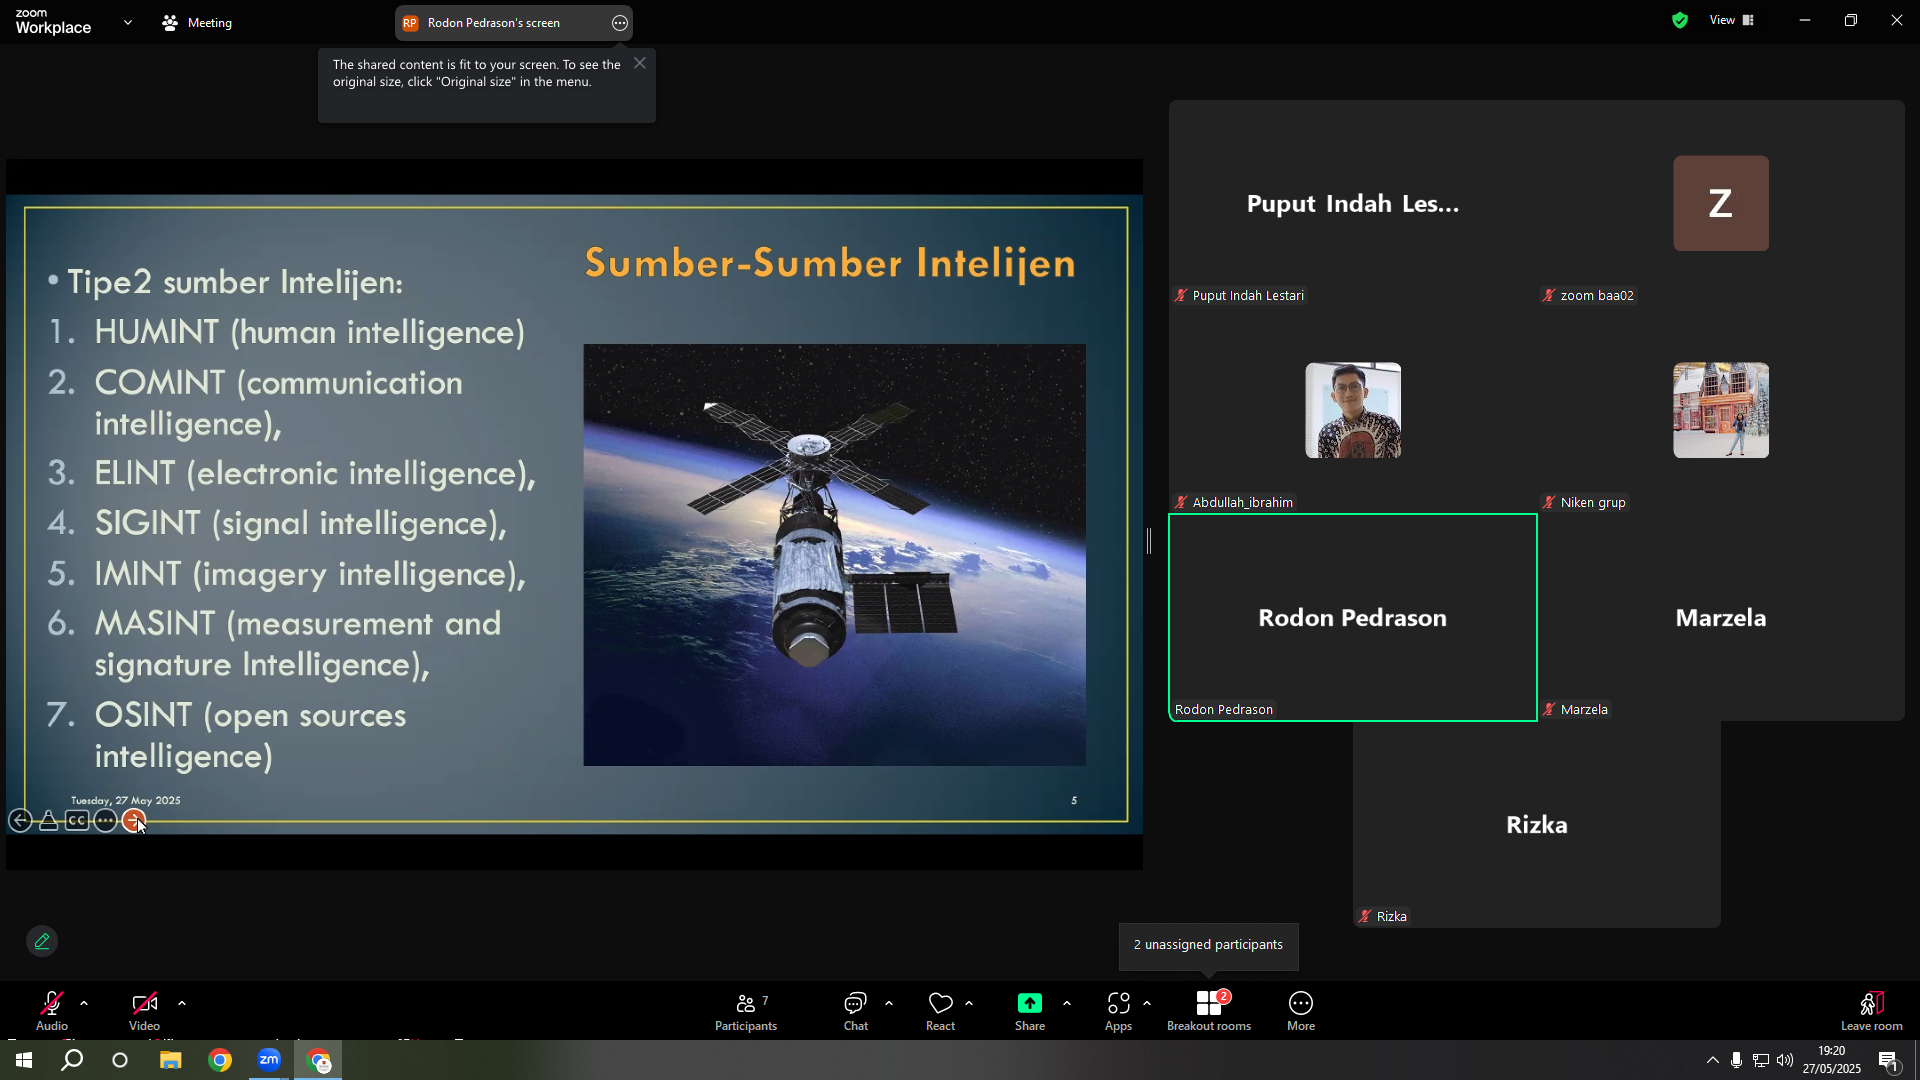This screenshot has width=1920, height=1080.
Task: Click Leave room button
Action: point(1872,1010)
